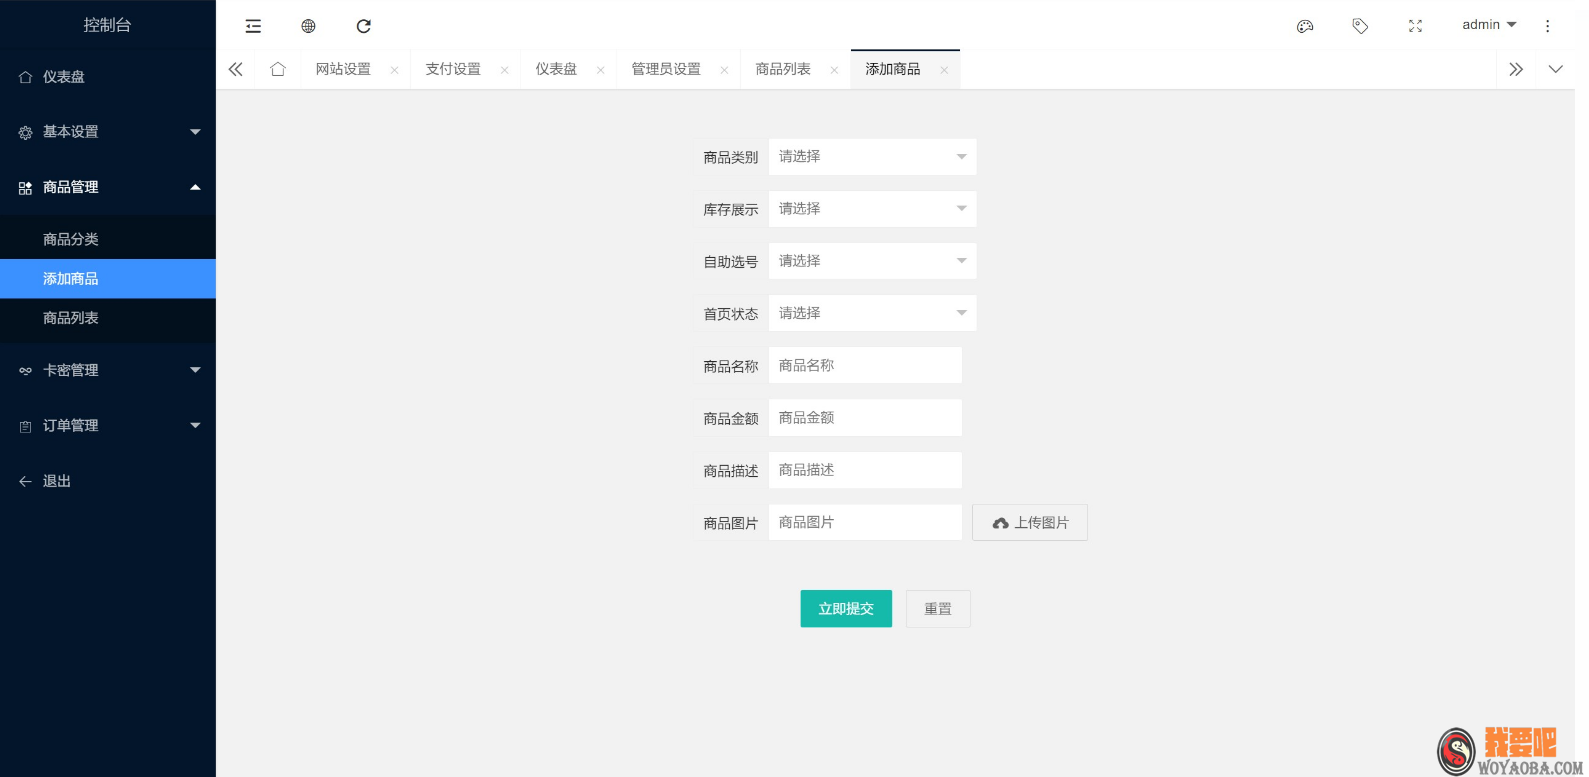This screenshot has height=777, width=1589.
Task: Open the 自助选号 dropdown
Action: click(872, 261)
